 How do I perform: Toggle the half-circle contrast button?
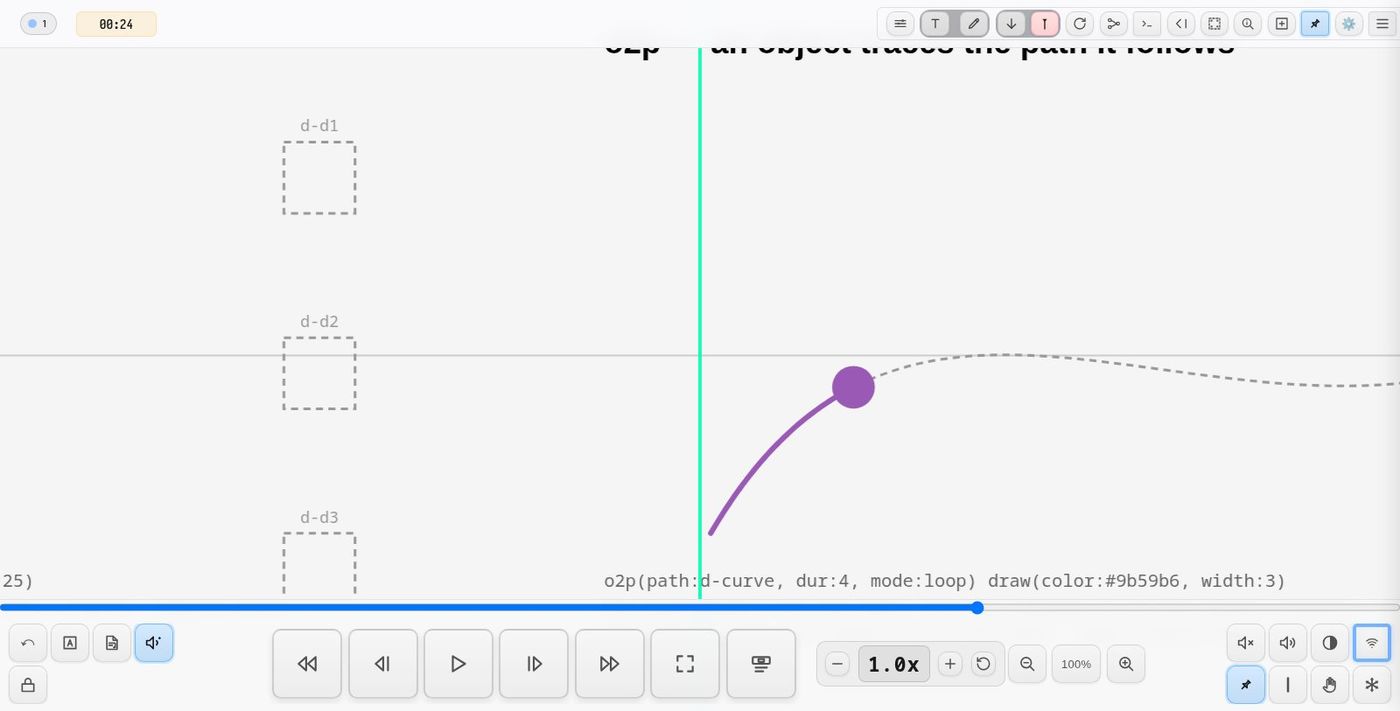coord(1330,643)
